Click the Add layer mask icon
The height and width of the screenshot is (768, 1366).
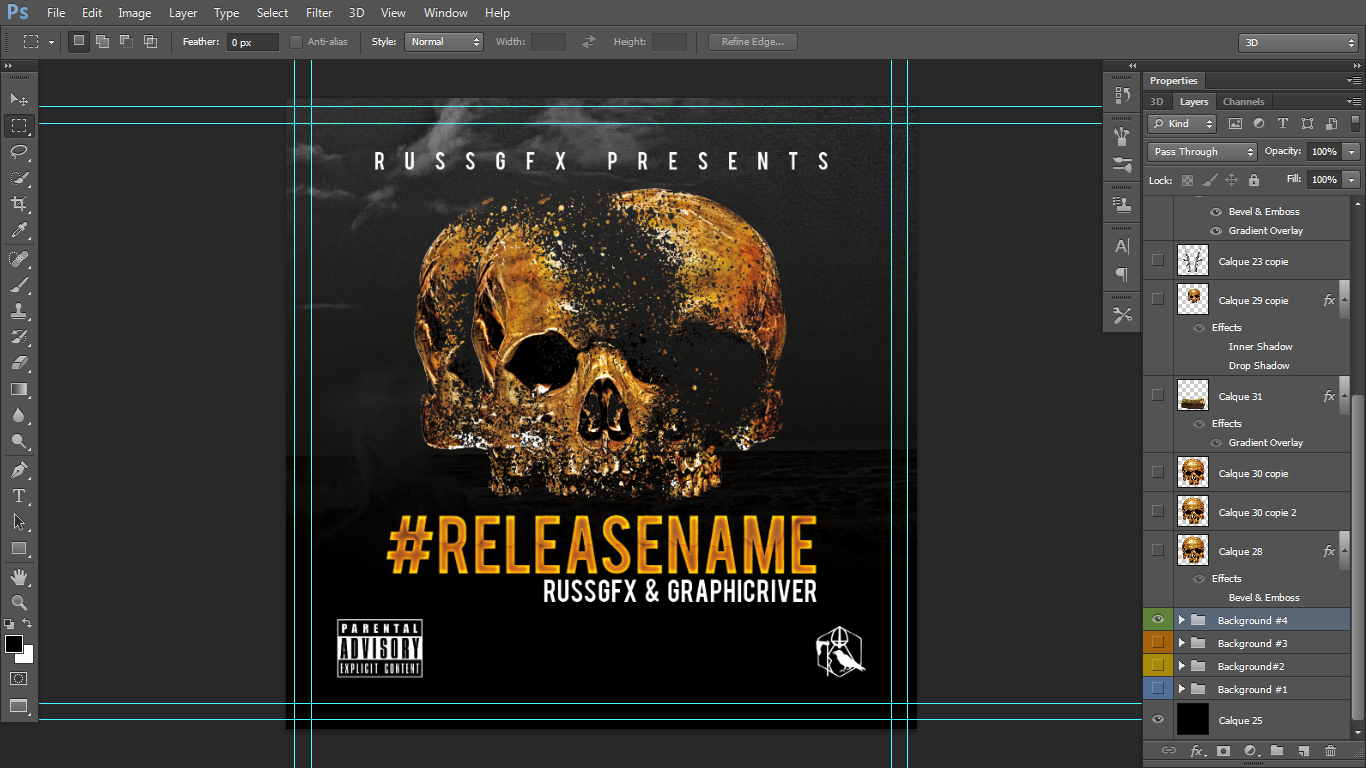(x=1223, y=750)
